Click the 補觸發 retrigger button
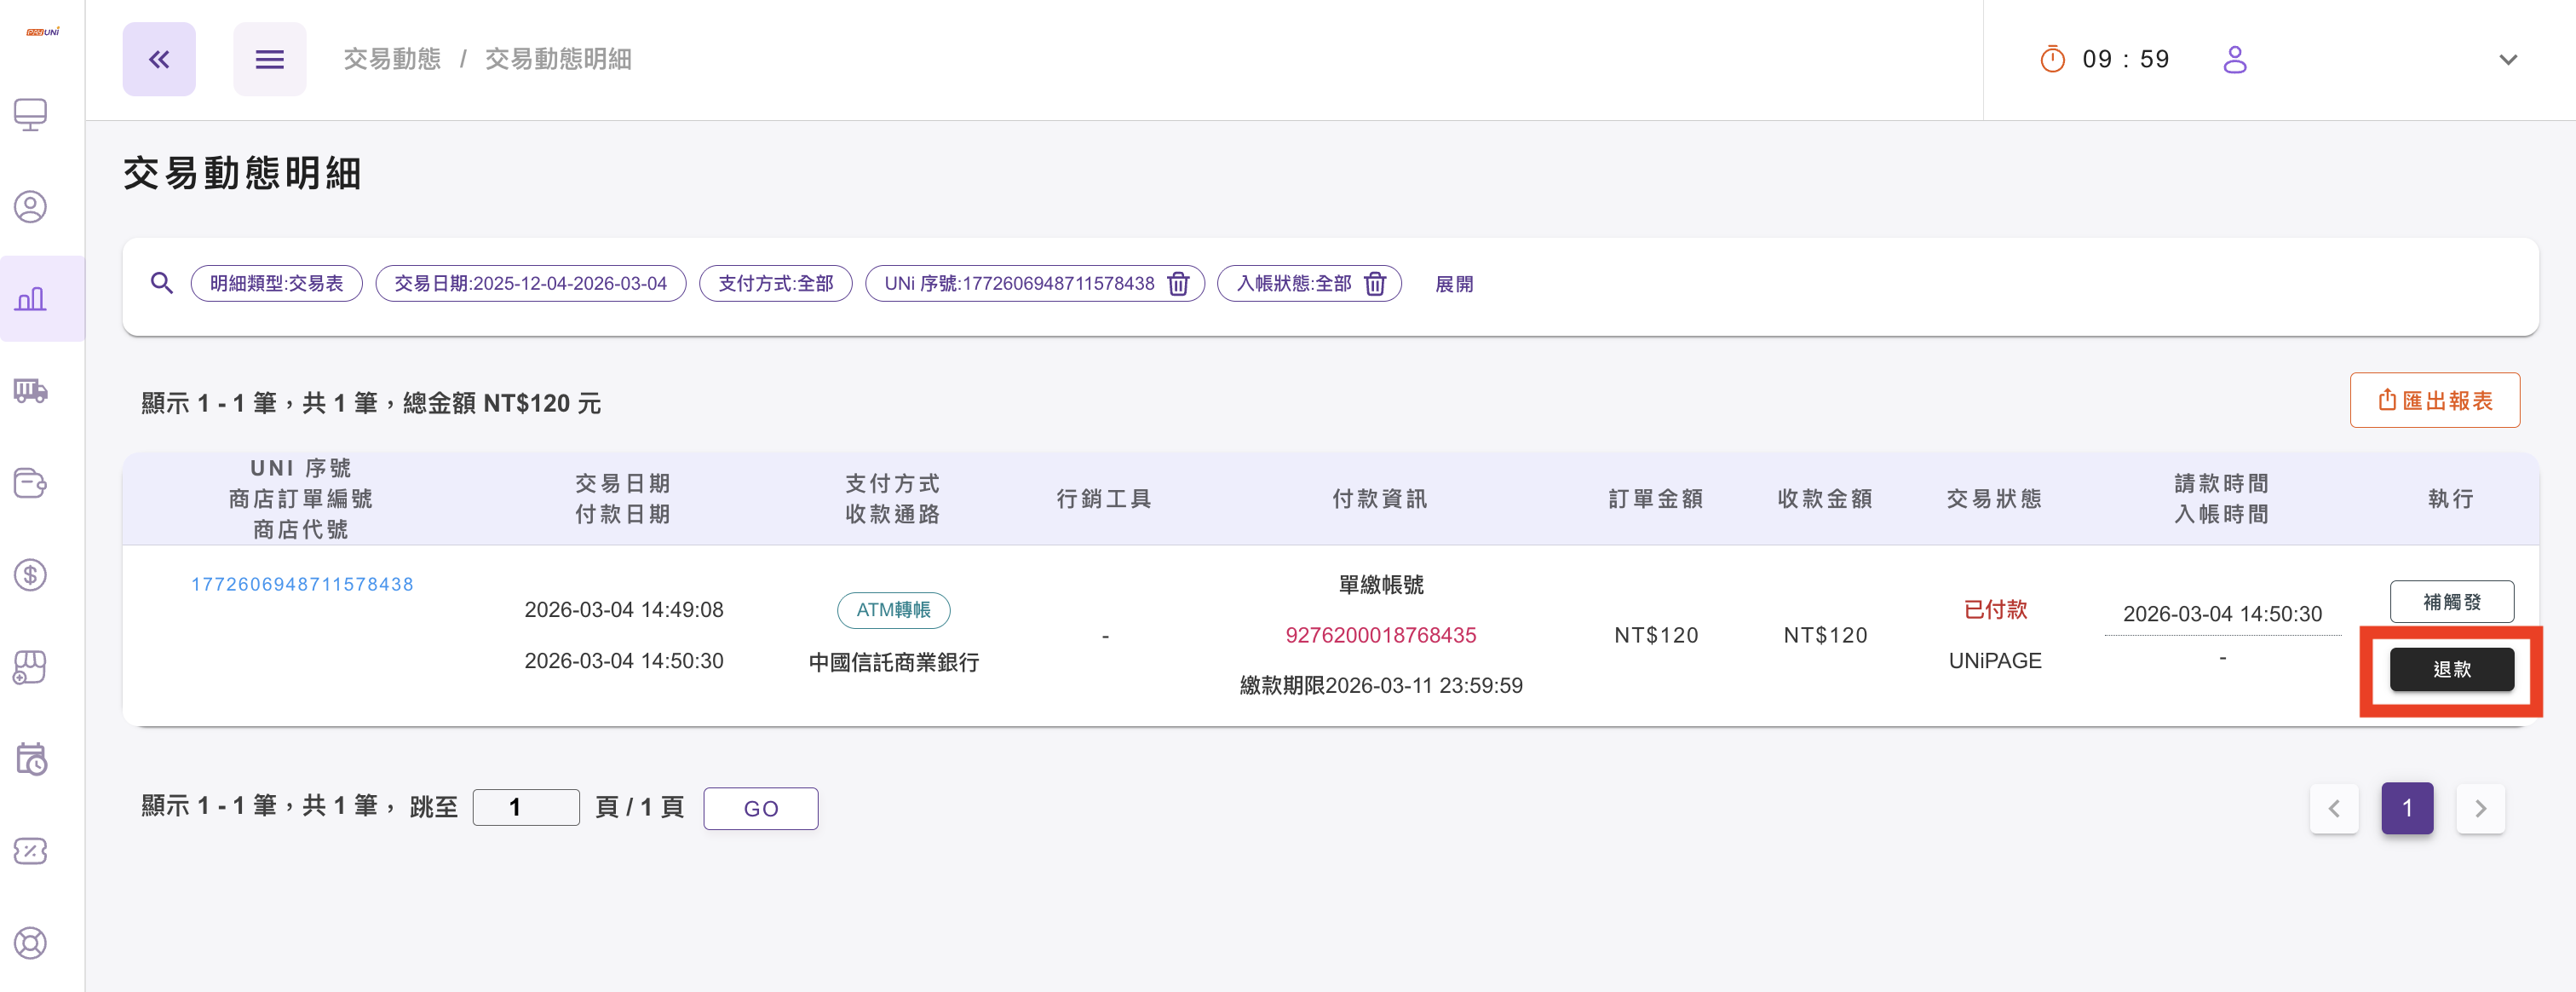 pyautogui.click(x=2452, y=601)
